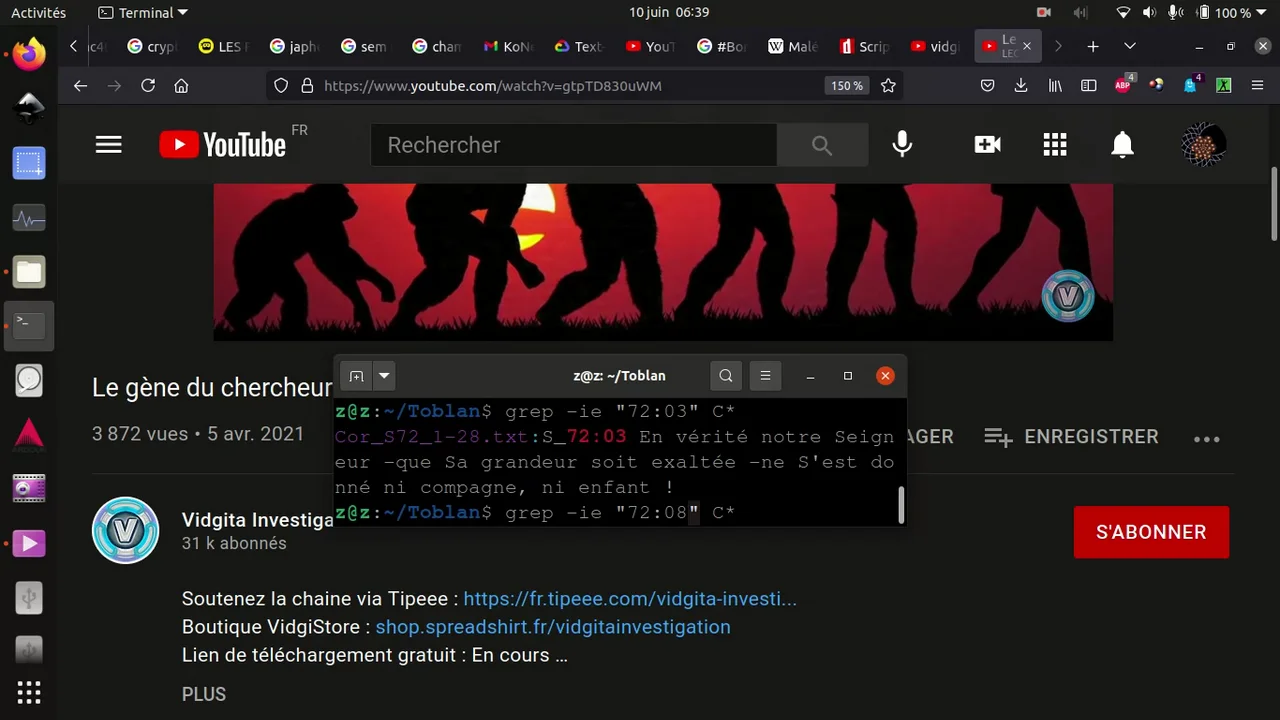This screenshot has width=1280, height=720.
Task: Click the S'ABONNER subscribe button
Action: [x=1150, y=532]
